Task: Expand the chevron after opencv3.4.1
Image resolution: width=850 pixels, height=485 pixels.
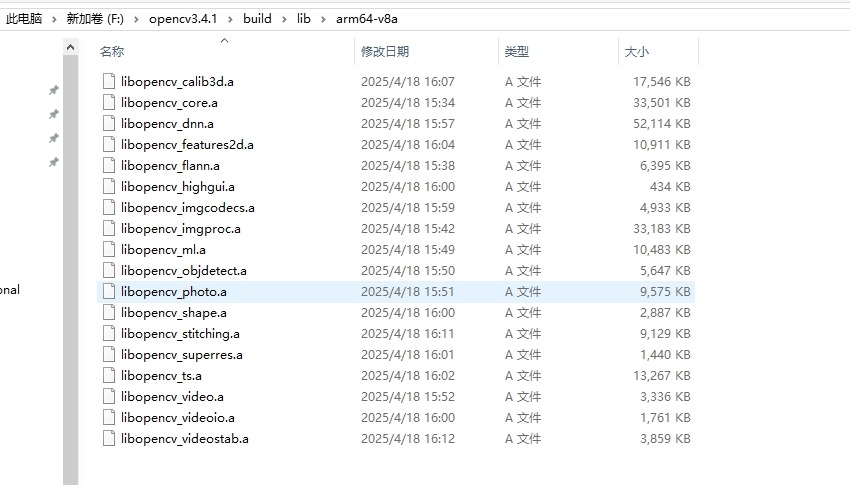Action: pos(230,19)
